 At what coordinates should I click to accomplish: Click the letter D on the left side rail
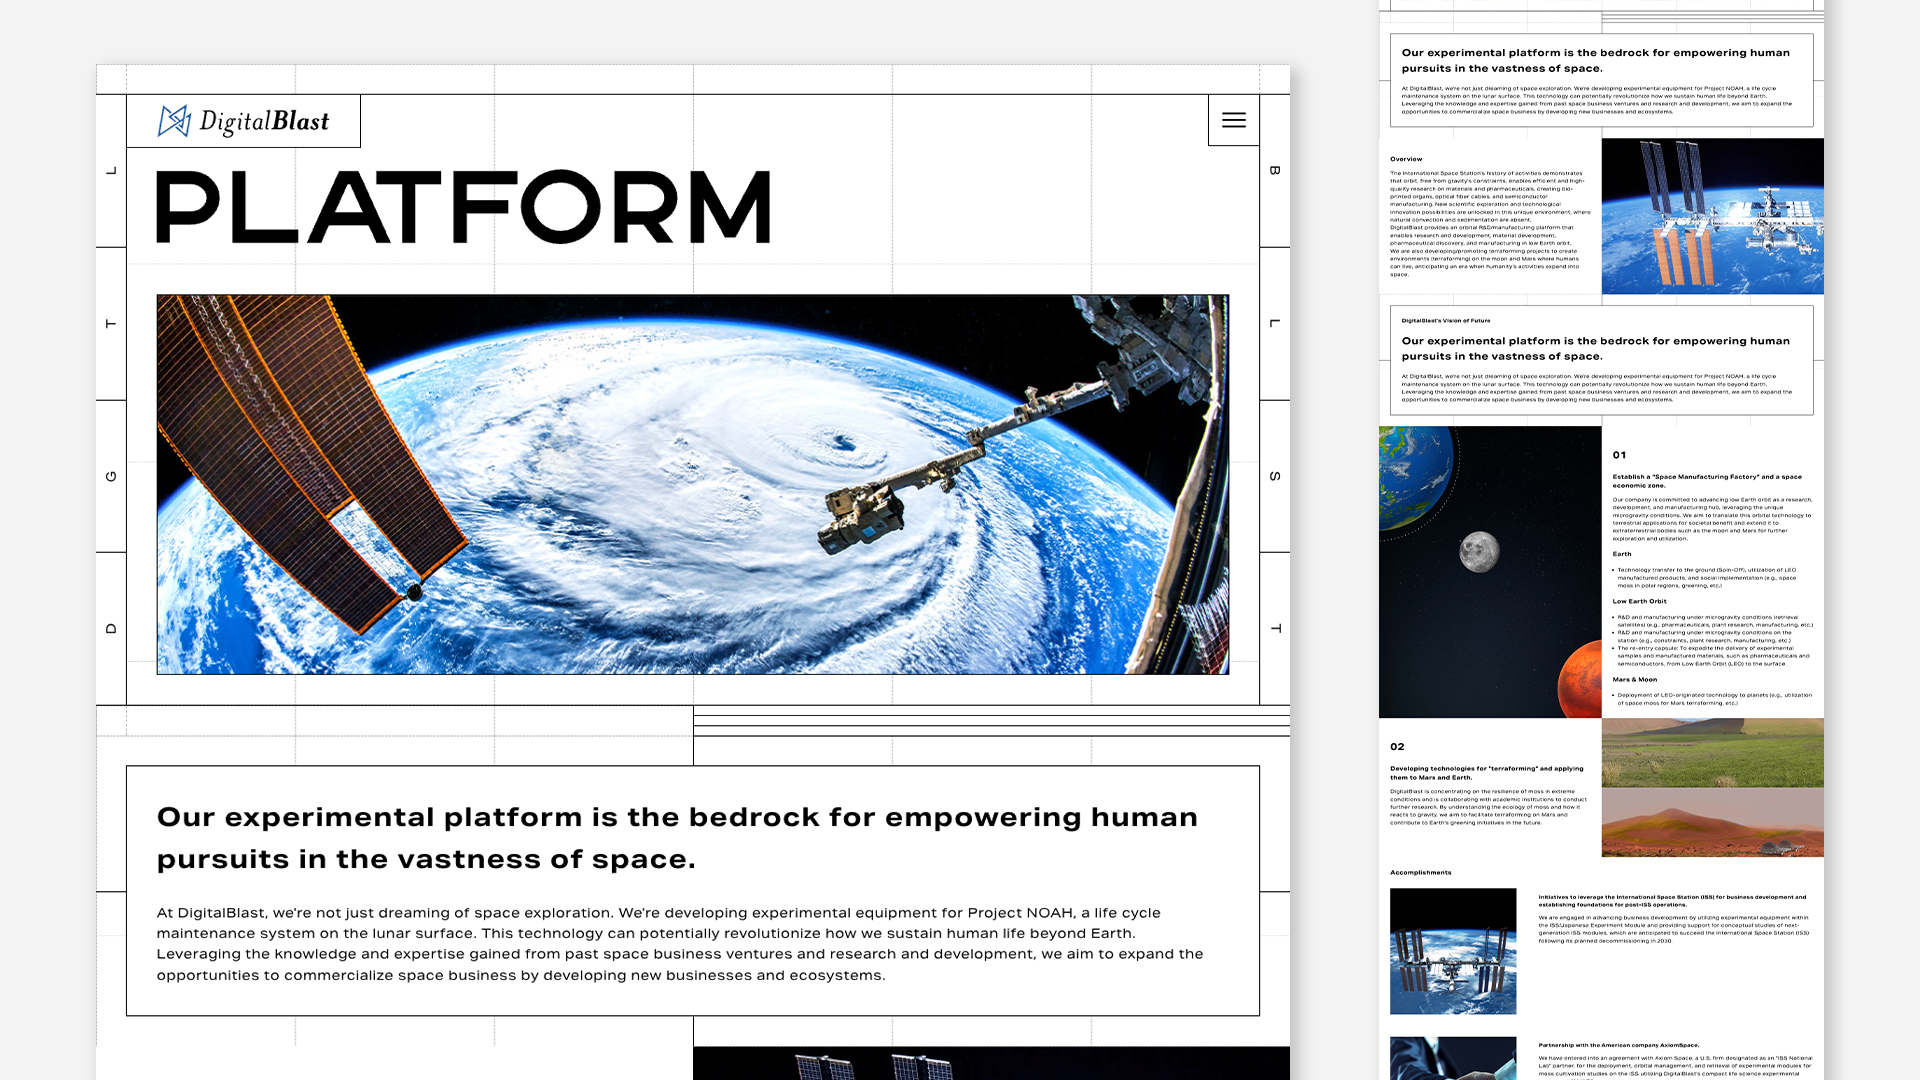[111, 629]
